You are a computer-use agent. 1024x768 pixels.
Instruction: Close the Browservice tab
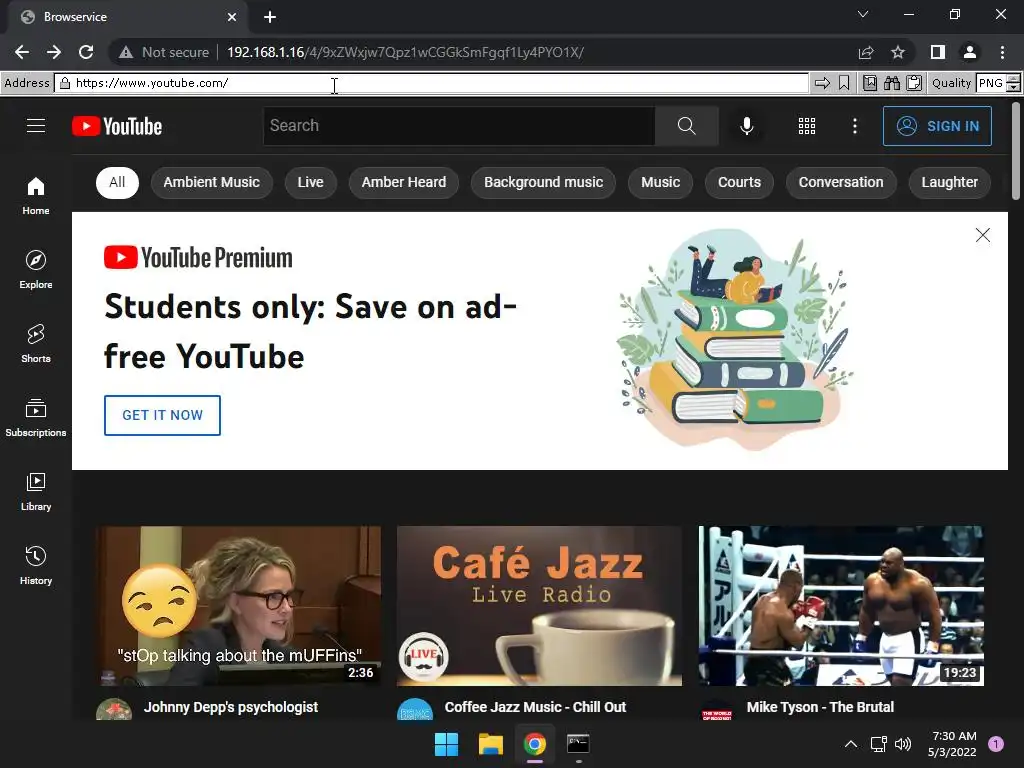click(x=232, y=17)
